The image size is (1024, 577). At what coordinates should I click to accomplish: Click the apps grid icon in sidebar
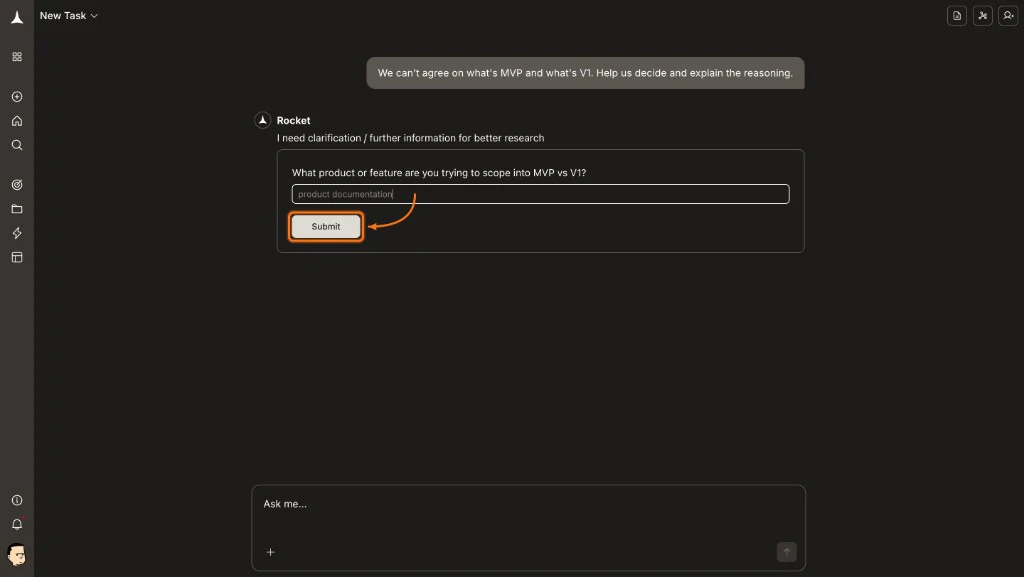click(x=16, y=57)
